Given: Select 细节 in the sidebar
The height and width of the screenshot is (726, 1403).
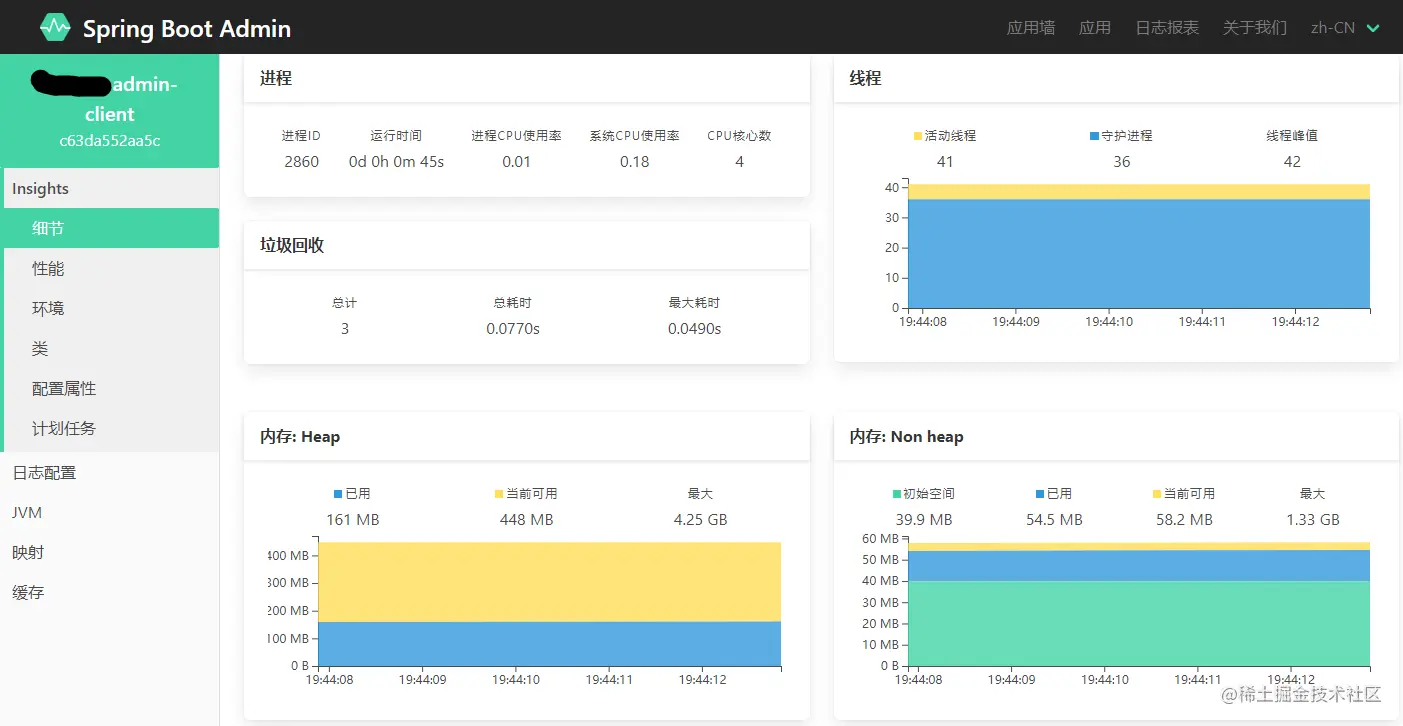Looking at the screenshot, I should [x=111, y=228].
